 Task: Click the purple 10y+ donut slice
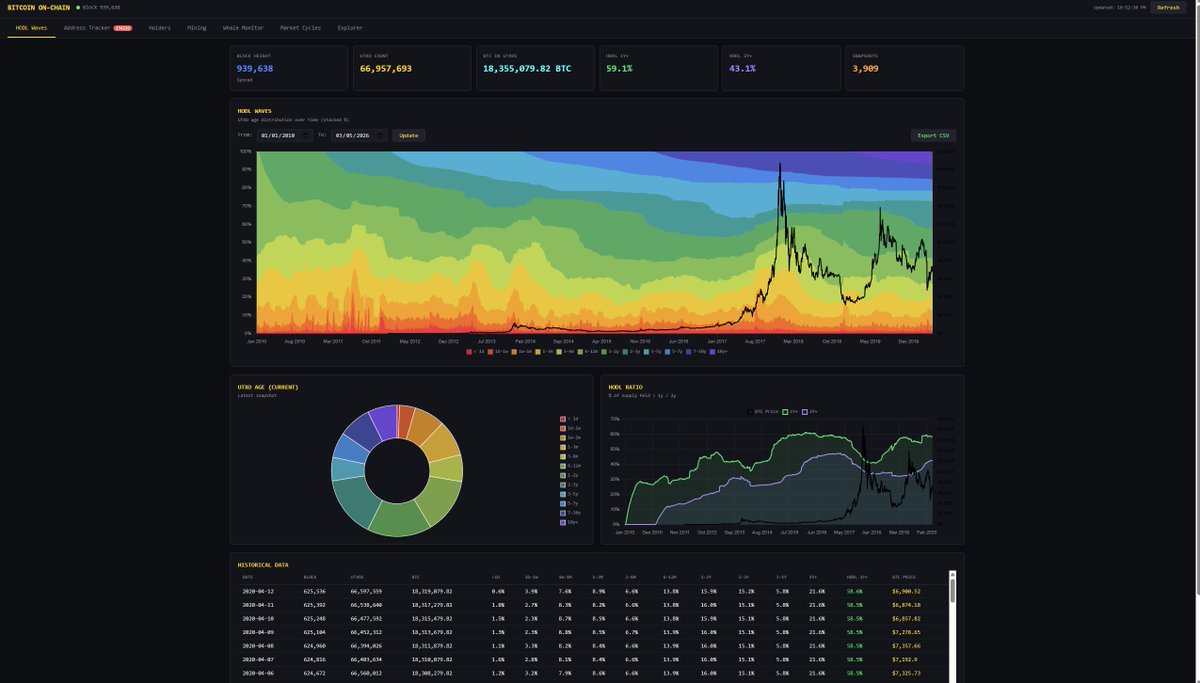(x=383, y=422)
